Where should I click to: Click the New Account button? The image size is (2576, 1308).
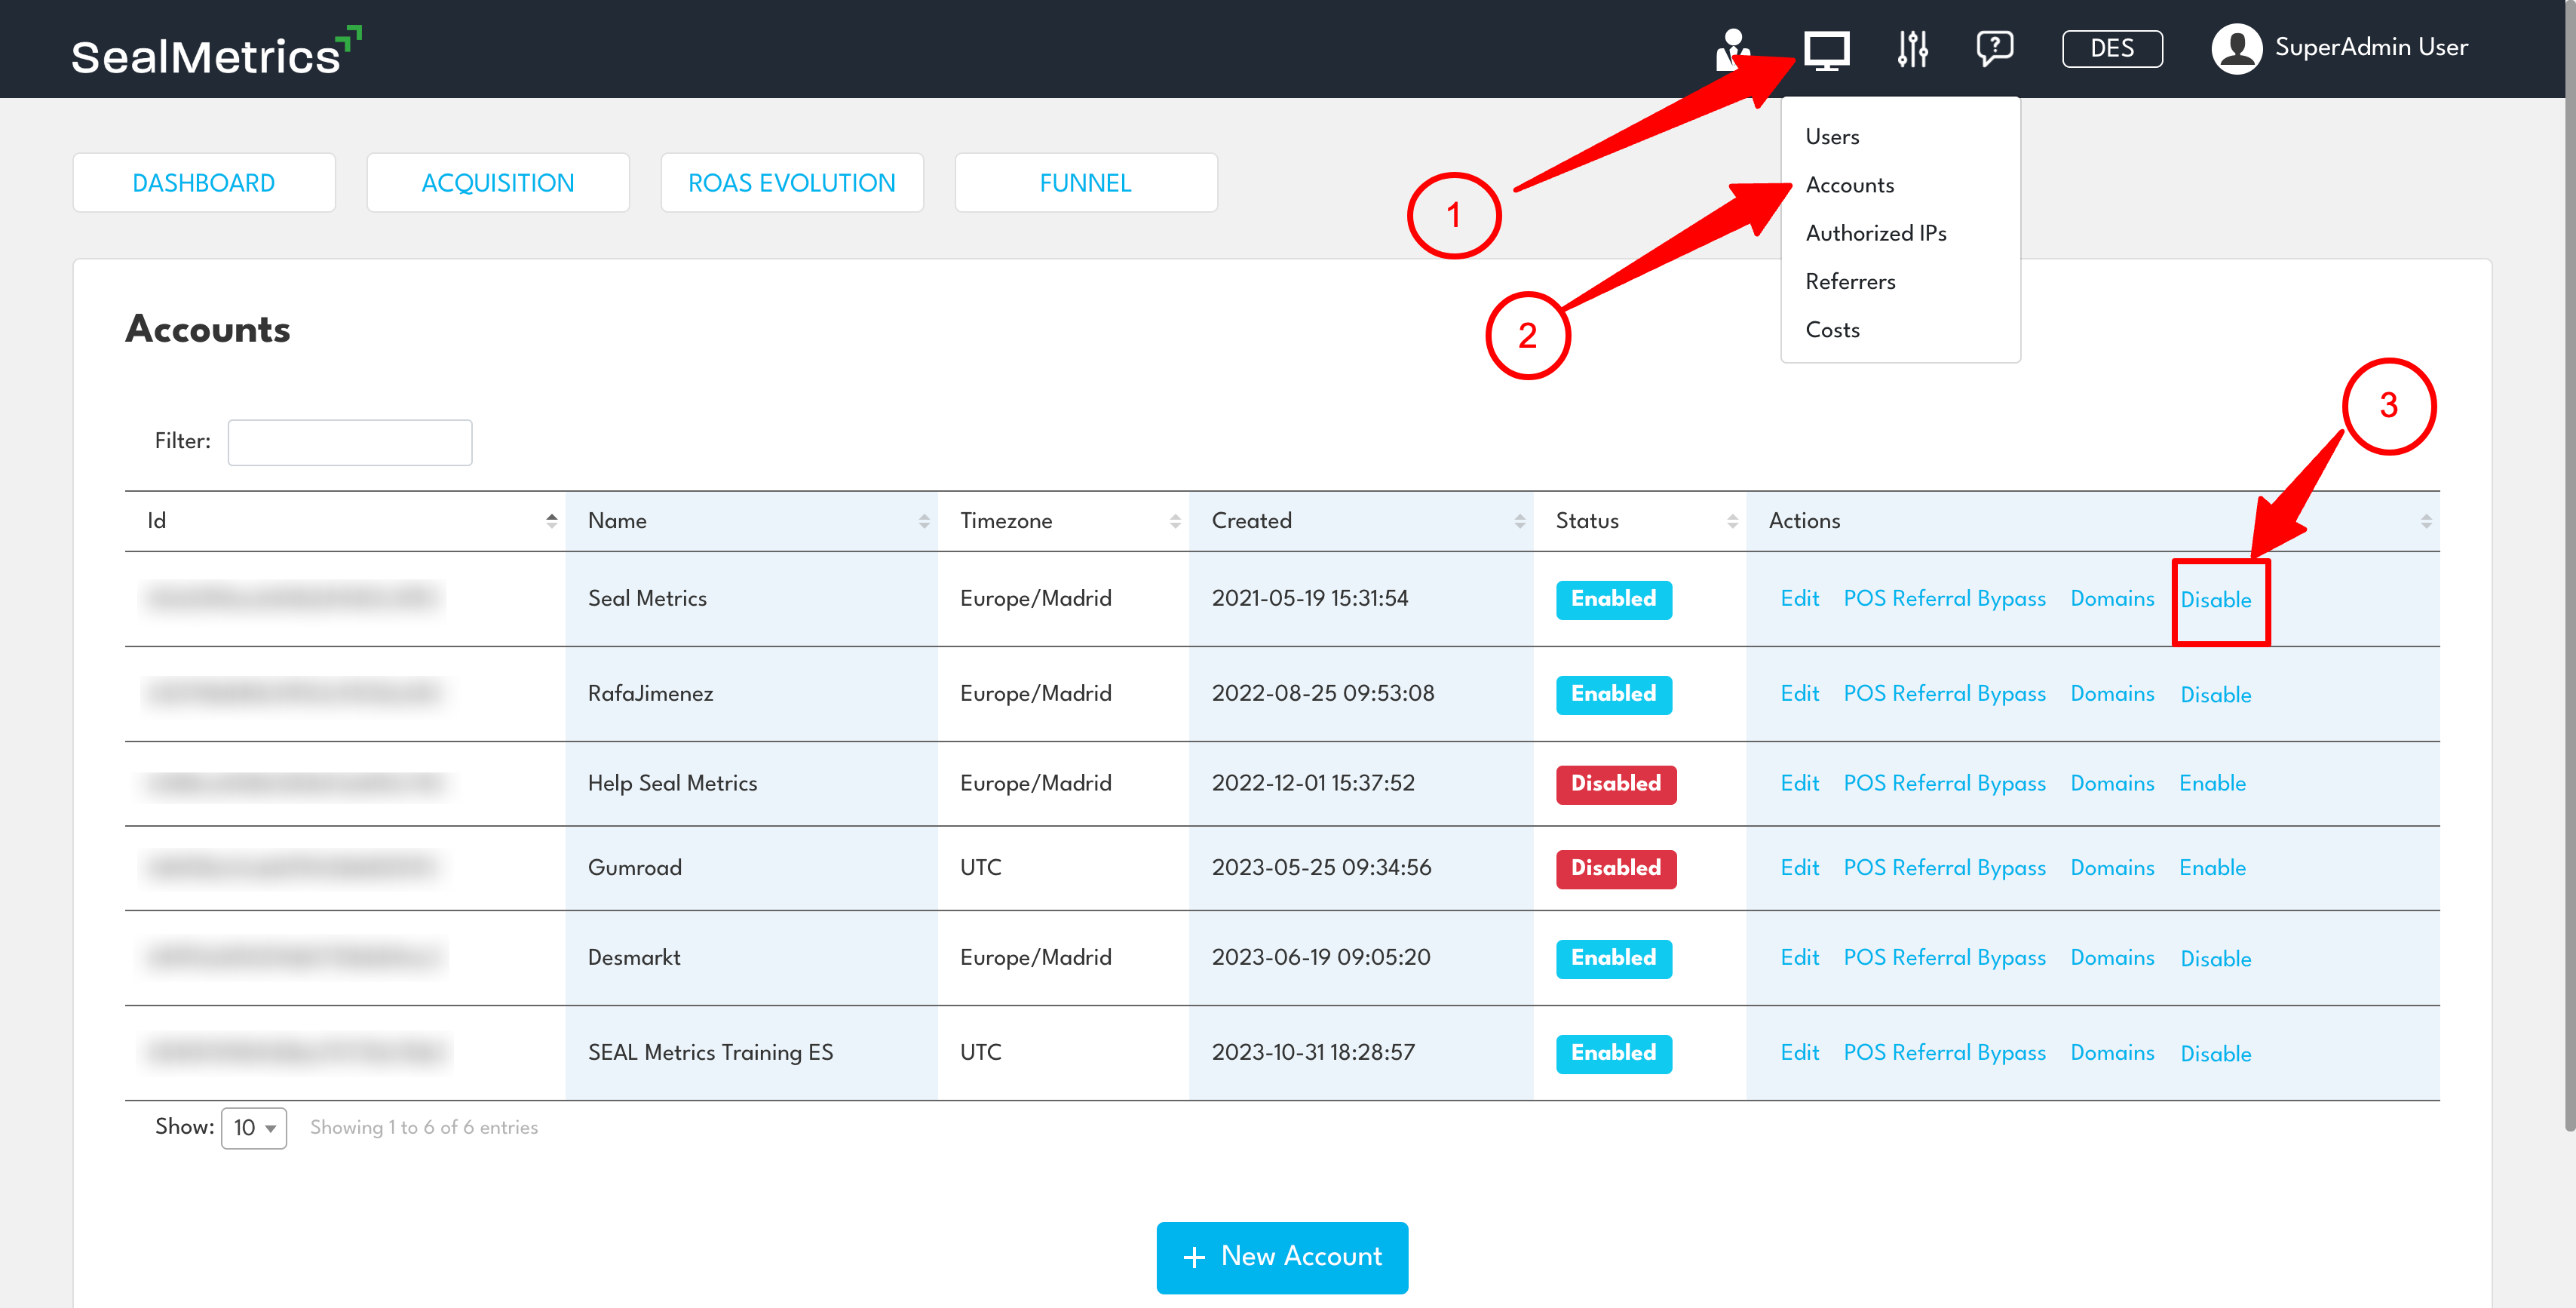1282,1257
